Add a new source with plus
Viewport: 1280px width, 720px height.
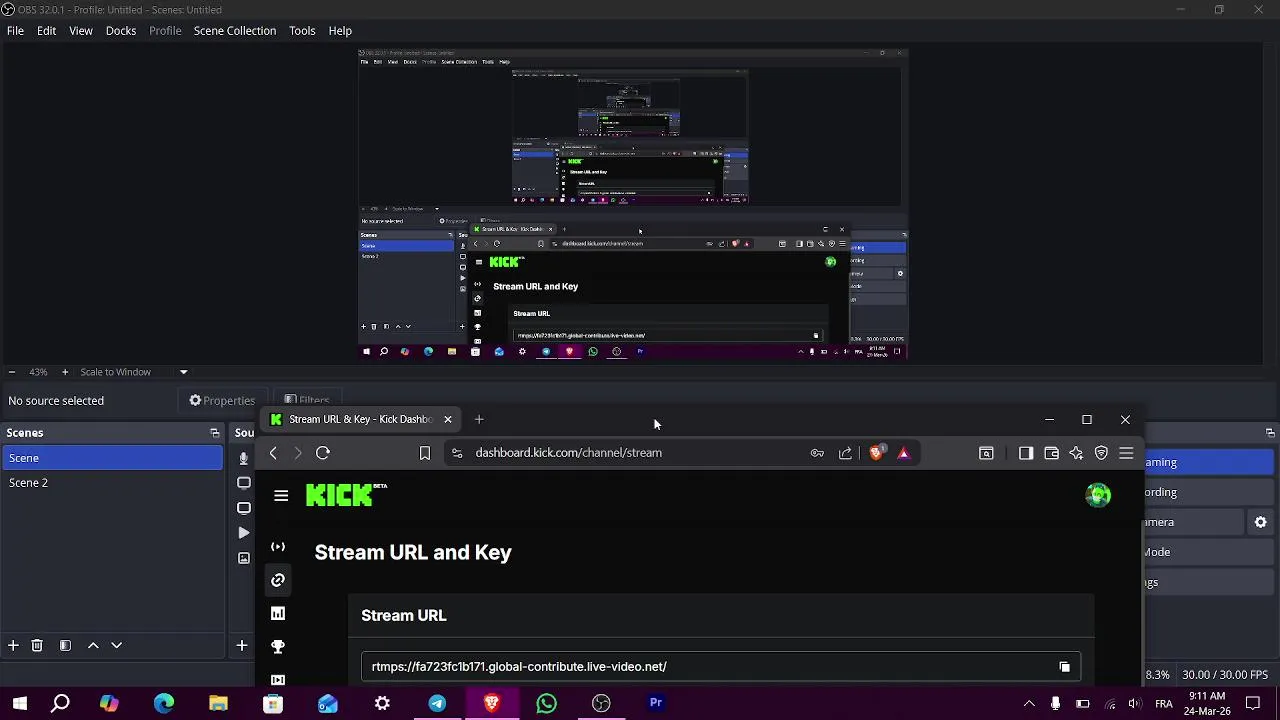tap(241, 646)
